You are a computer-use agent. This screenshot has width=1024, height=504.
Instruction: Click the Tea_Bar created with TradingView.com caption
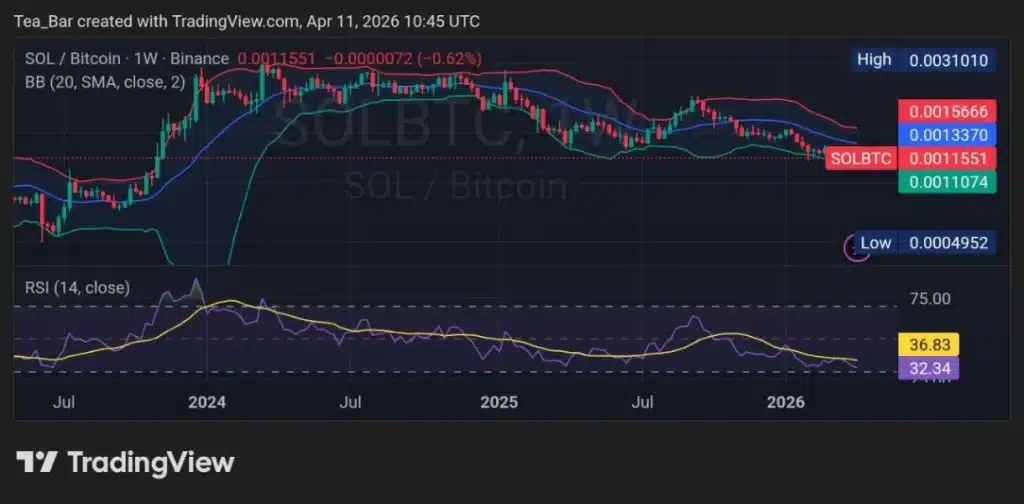point(247,22)
